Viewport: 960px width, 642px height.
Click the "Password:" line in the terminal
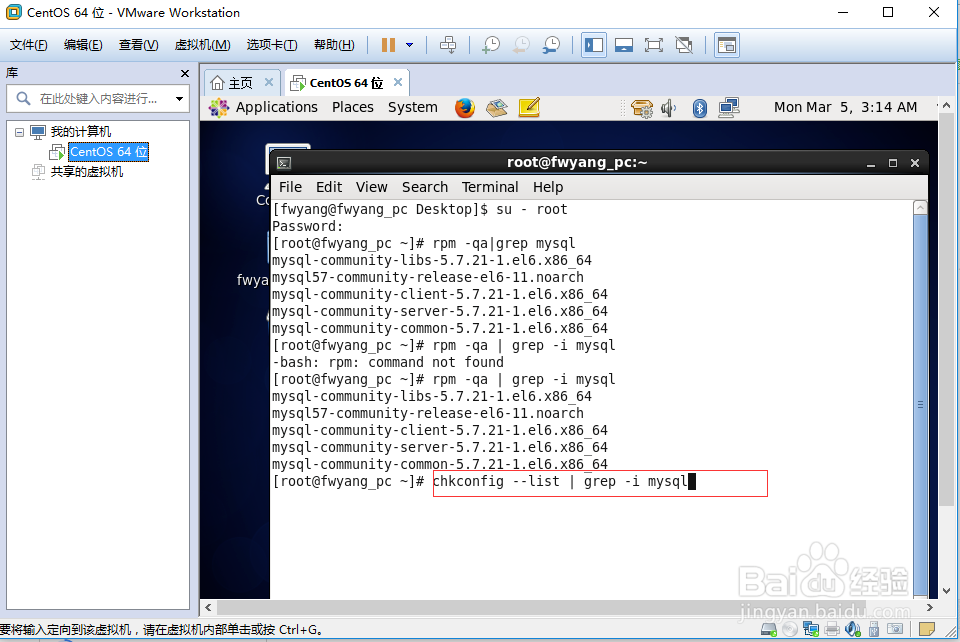[308, 226]
